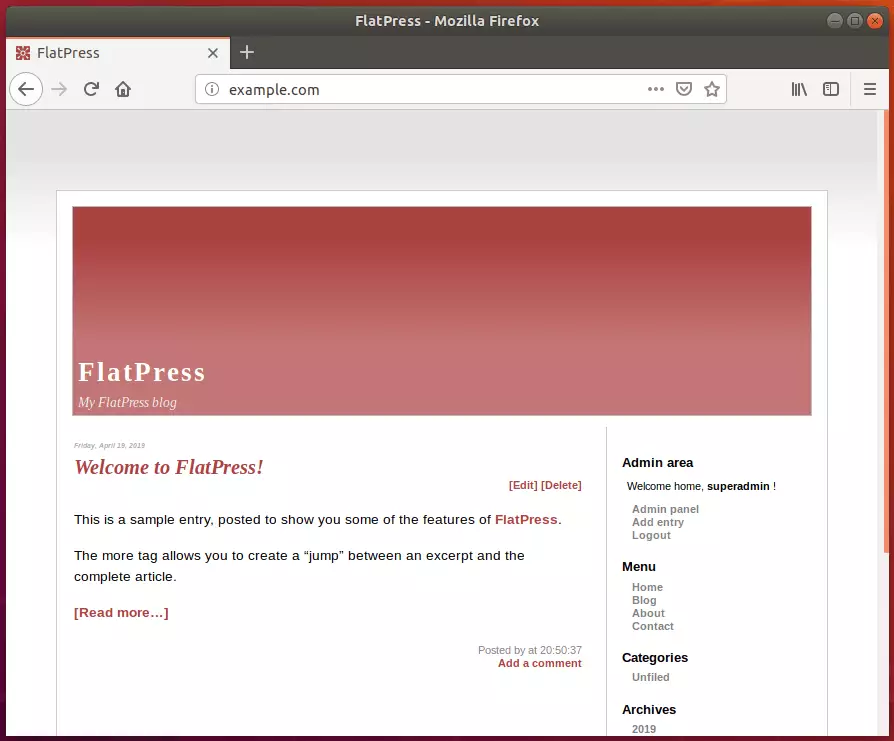Bookmark this page with the star
This screenshot has width=894, height=741.
(712, 89)
